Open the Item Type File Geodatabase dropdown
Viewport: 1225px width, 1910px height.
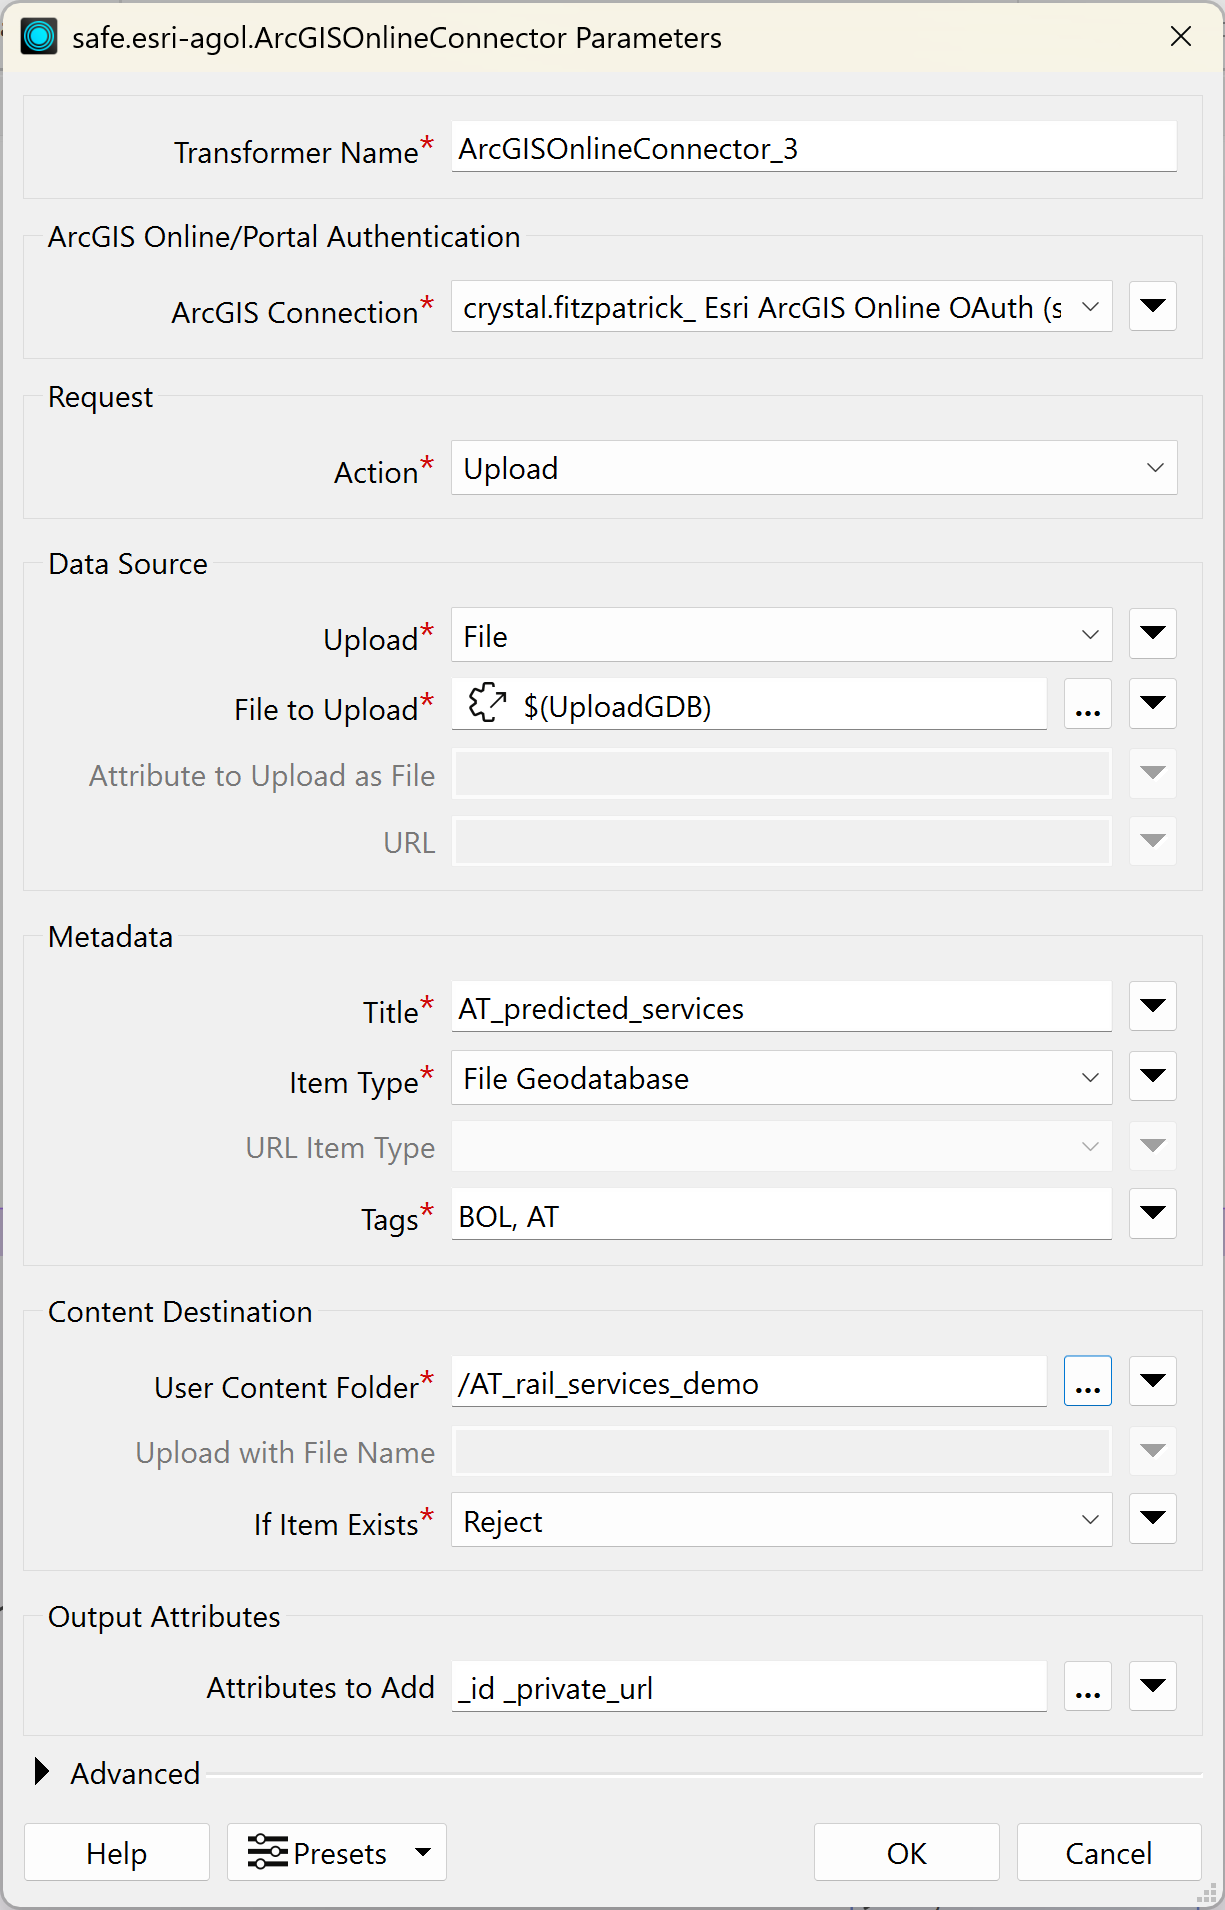click(x=781, y=1078)
